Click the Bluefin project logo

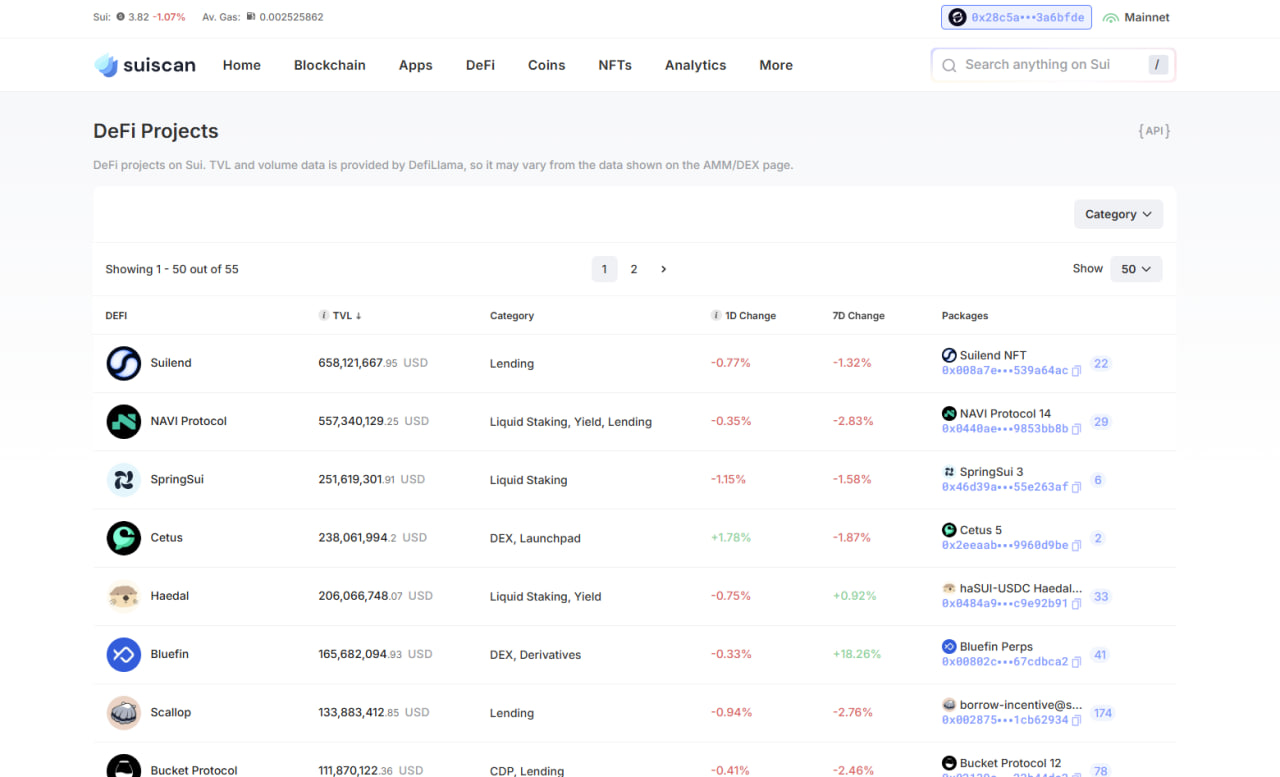coord(124,654)
